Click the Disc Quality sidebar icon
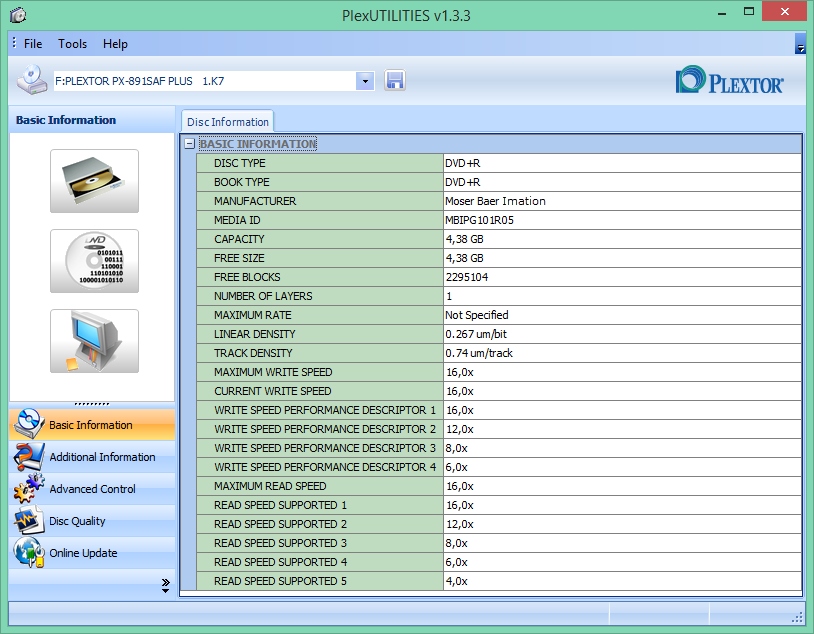814x634 pixels. pyautogui.click(x=27, y=521)
